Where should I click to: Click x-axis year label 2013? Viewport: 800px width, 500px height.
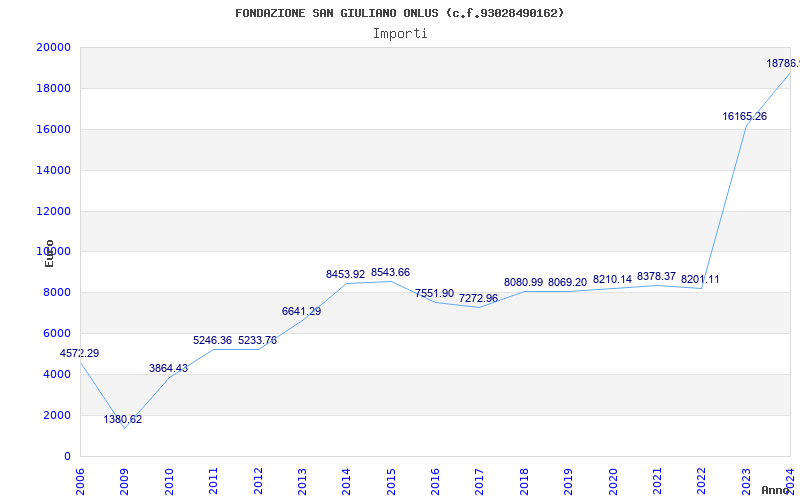point(302,481)
